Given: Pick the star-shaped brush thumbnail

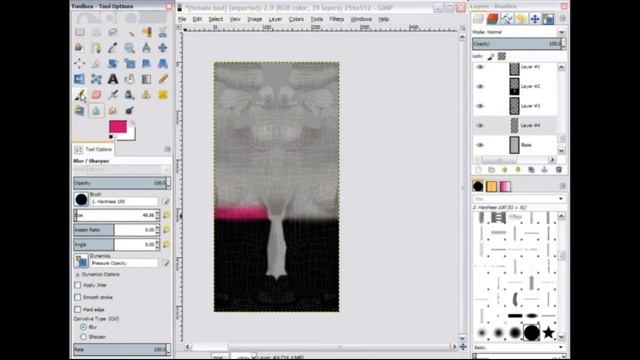Looking at the screenshot, I should (548, 333).
